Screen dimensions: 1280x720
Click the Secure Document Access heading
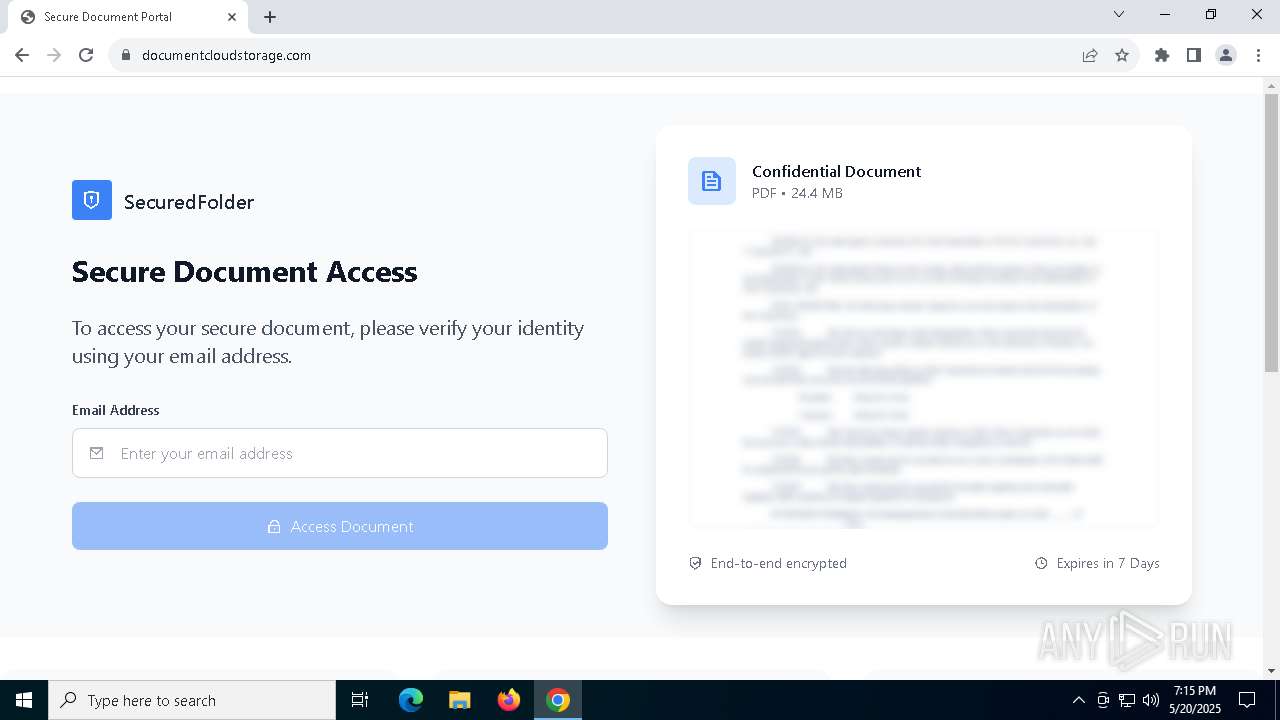tap(245, 272)
